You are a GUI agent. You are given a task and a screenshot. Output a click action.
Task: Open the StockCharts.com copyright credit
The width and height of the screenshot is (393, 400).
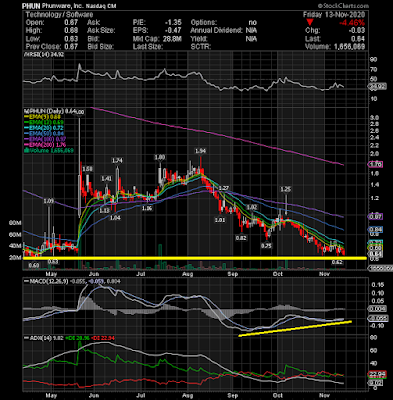click(x=343, y=6)
